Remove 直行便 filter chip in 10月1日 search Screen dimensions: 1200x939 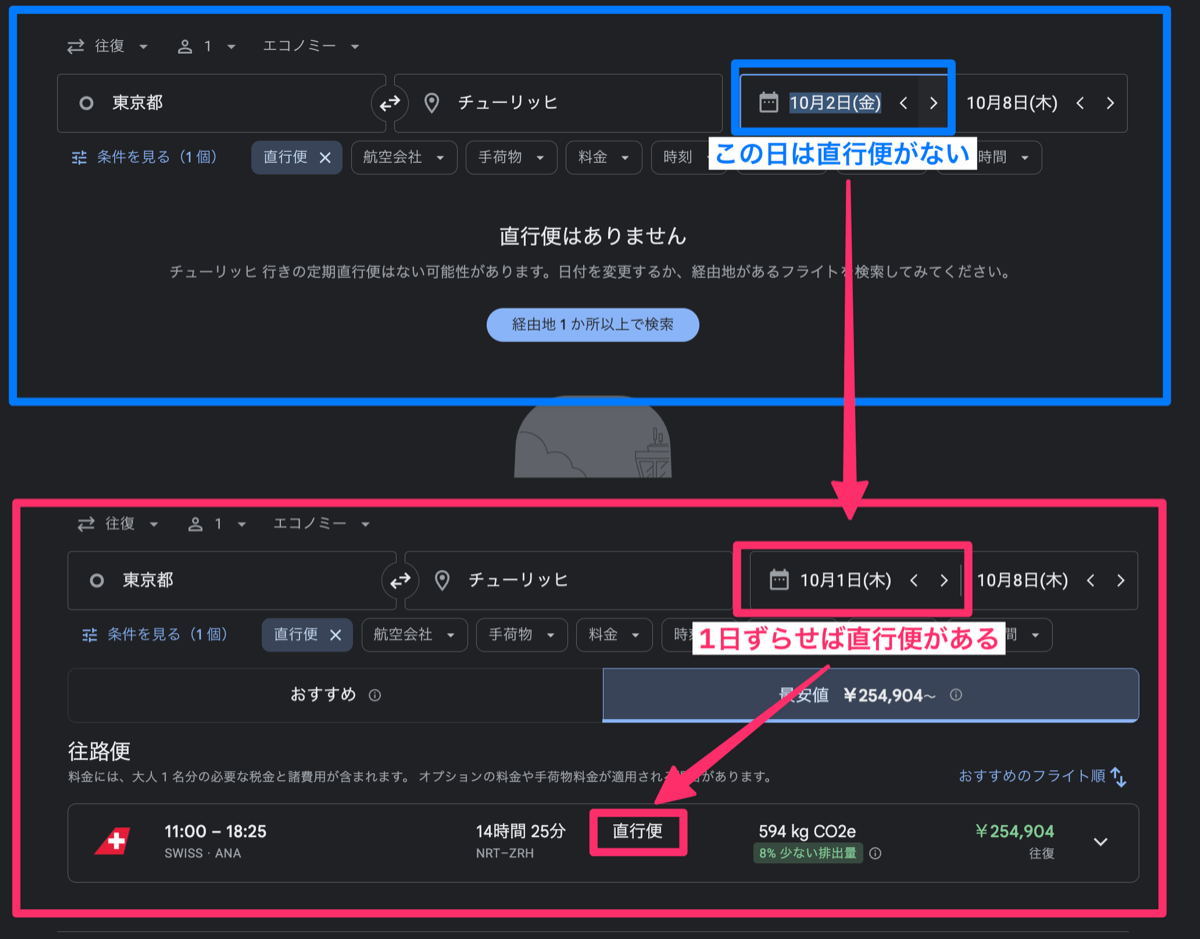click(336, 635)
